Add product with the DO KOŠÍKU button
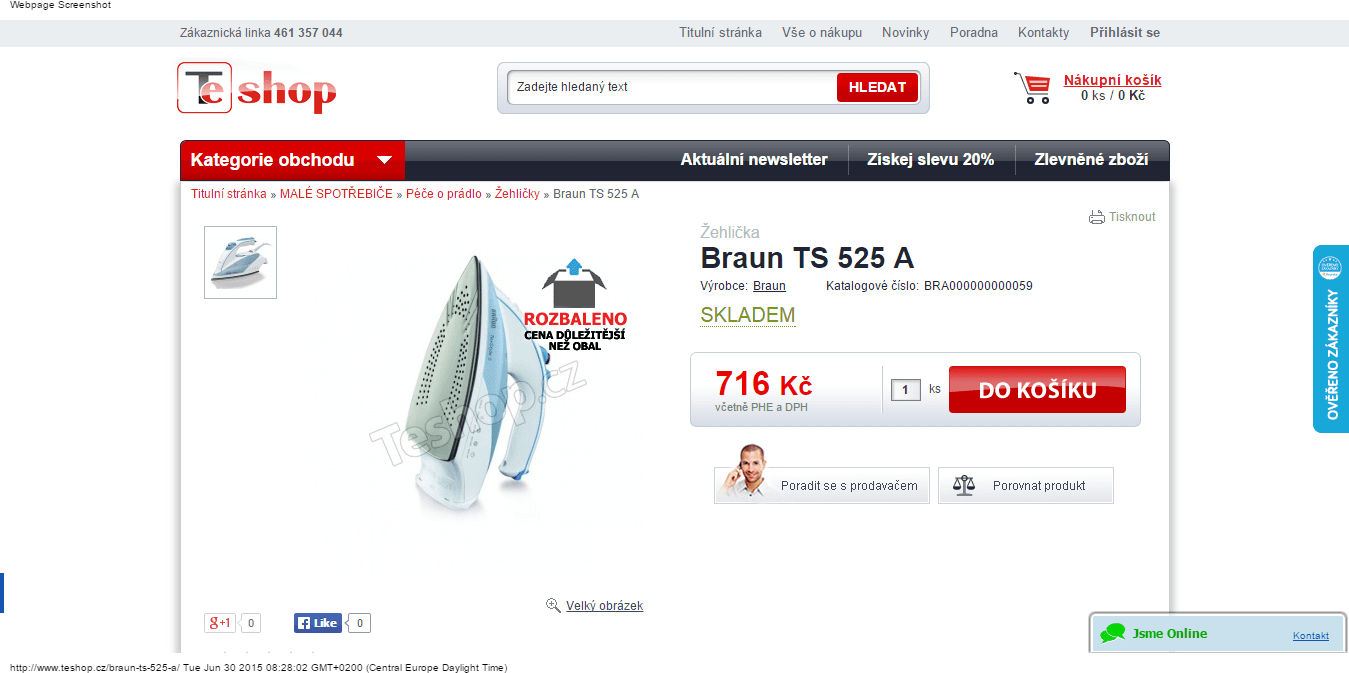Viewport: 1349px width, 673px height. click(x=1037, y=390)
